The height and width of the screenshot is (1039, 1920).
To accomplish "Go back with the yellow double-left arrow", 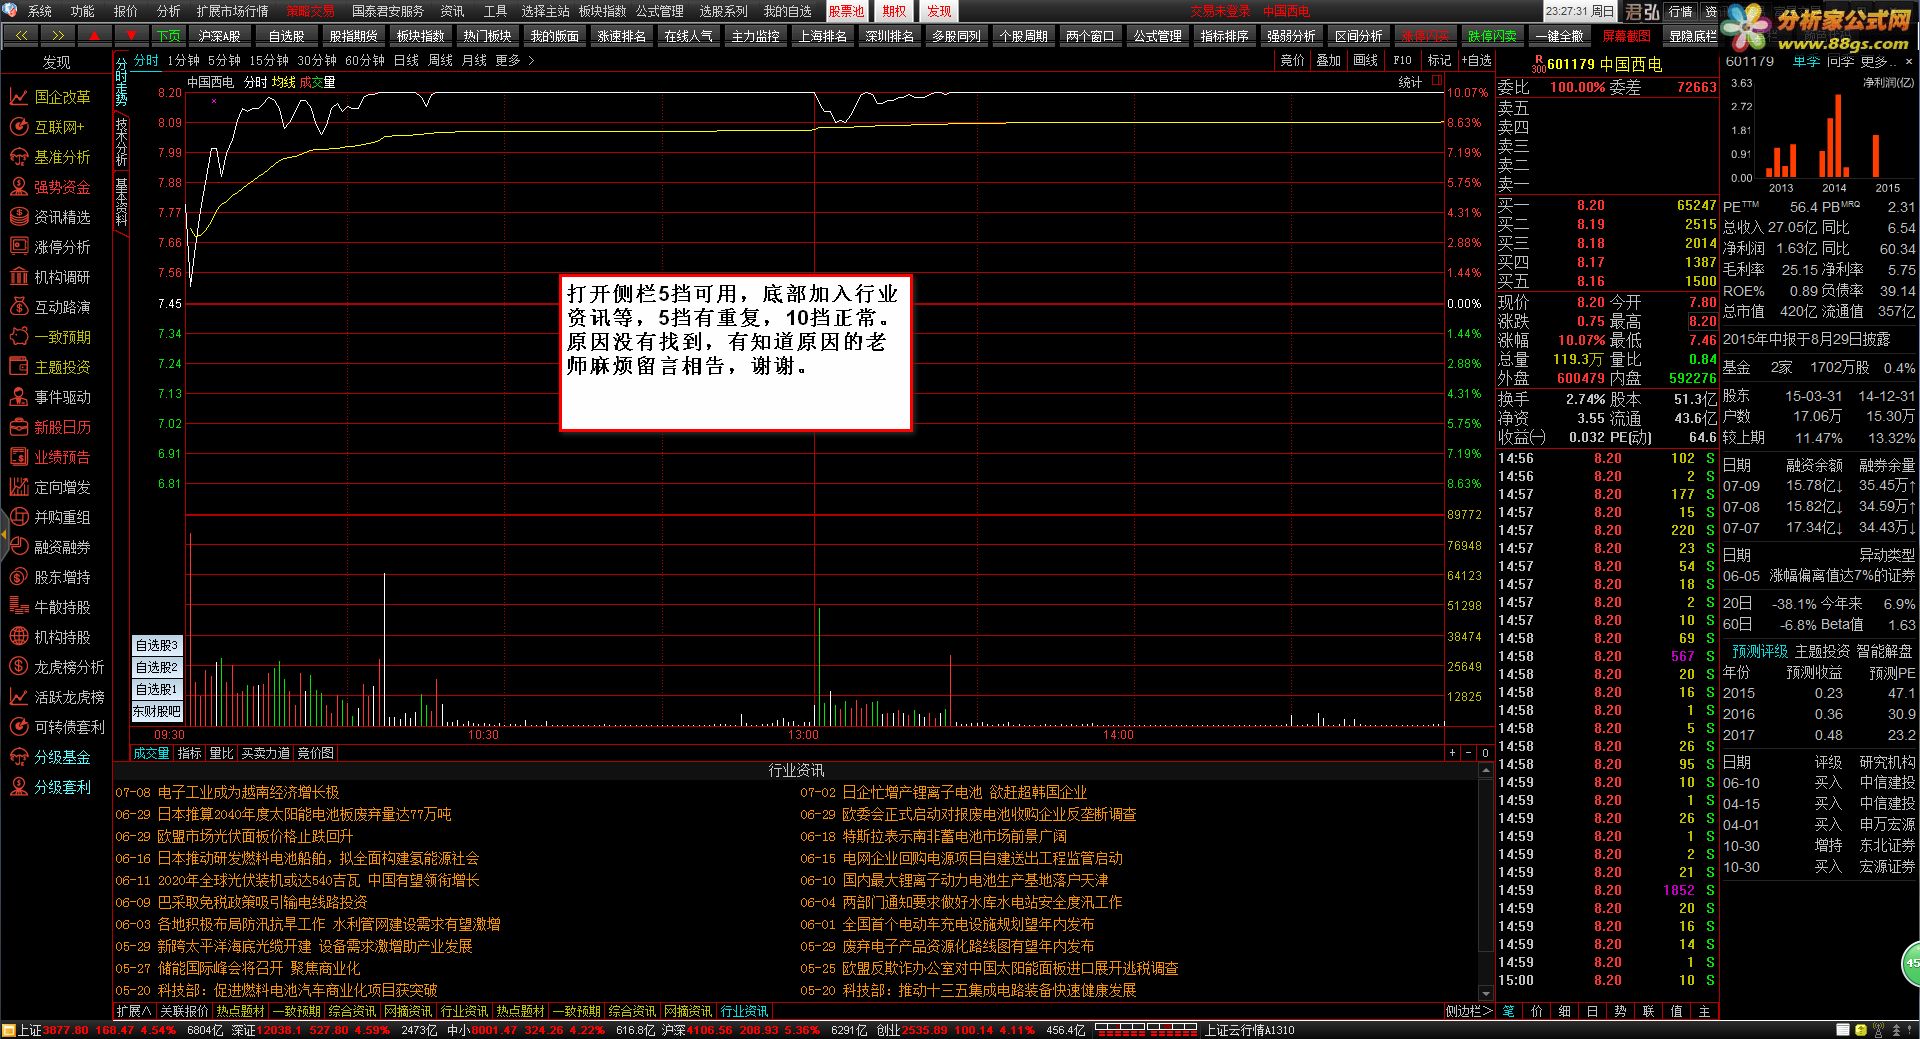I will pyautogui.click(x=22, y=36).
